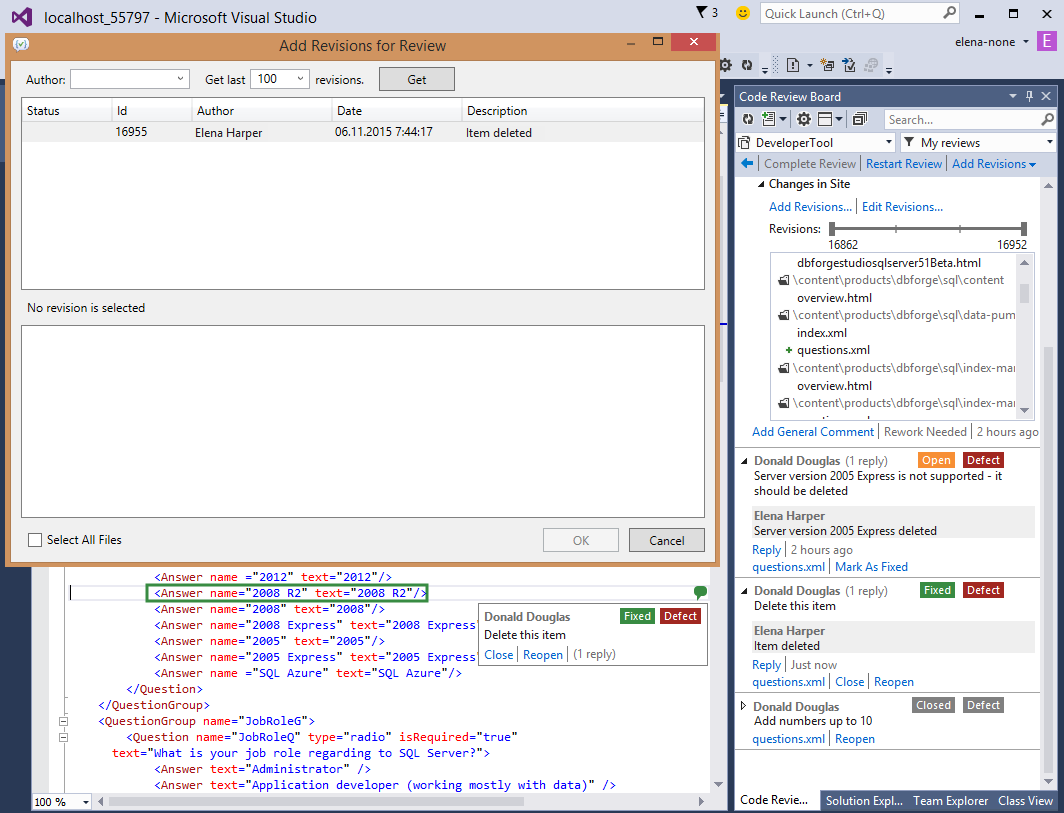Enable the Select All Files checkbox

pyautogui.click(x=36, y=540)
